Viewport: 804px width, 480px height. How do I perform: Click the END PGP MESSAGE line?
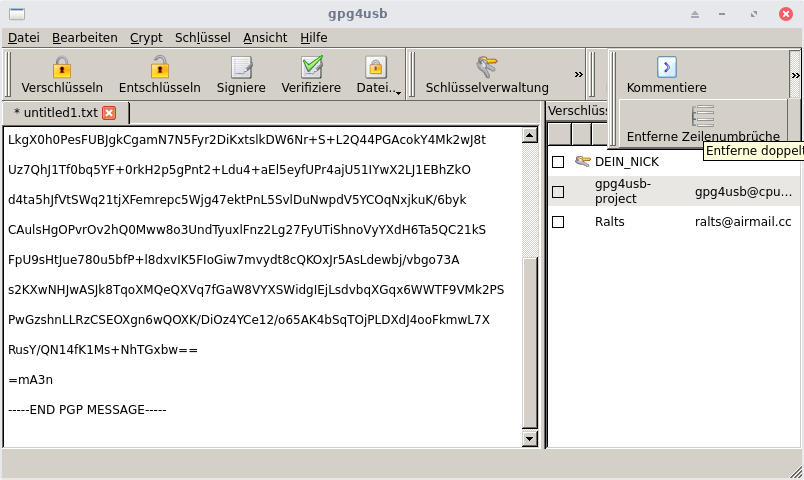[87, 410]
